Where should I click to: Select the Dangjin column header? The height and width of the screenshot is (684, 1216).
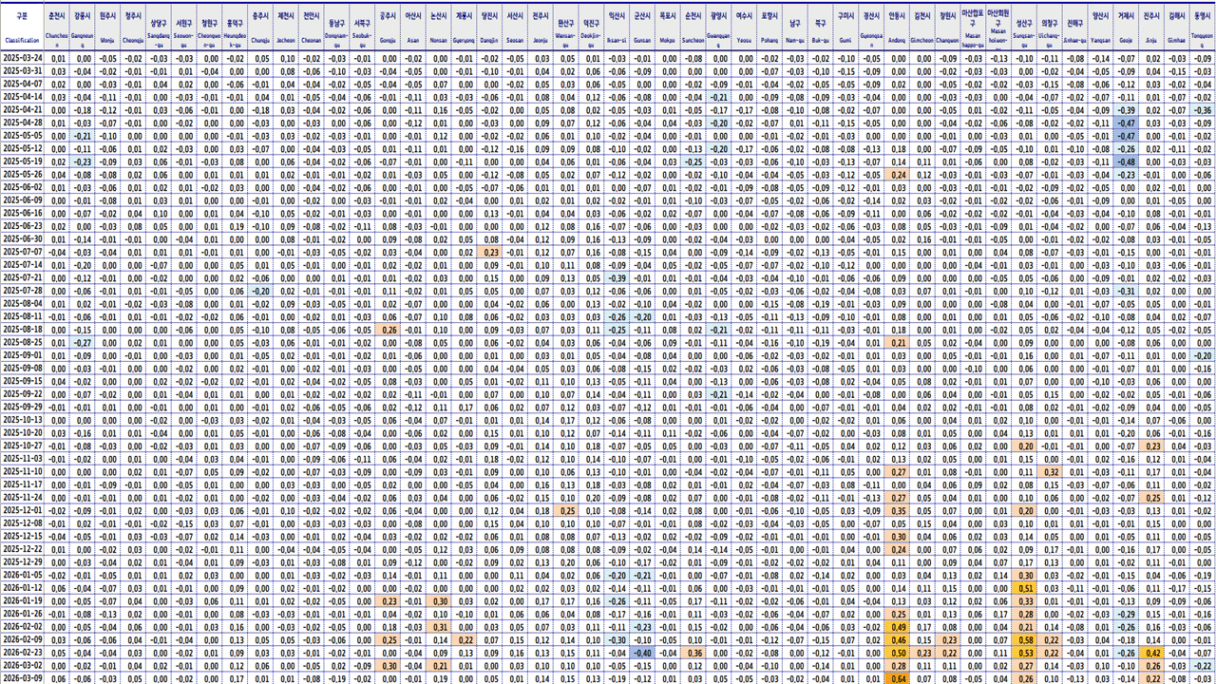pyautogui.click(x=490, y=28)
